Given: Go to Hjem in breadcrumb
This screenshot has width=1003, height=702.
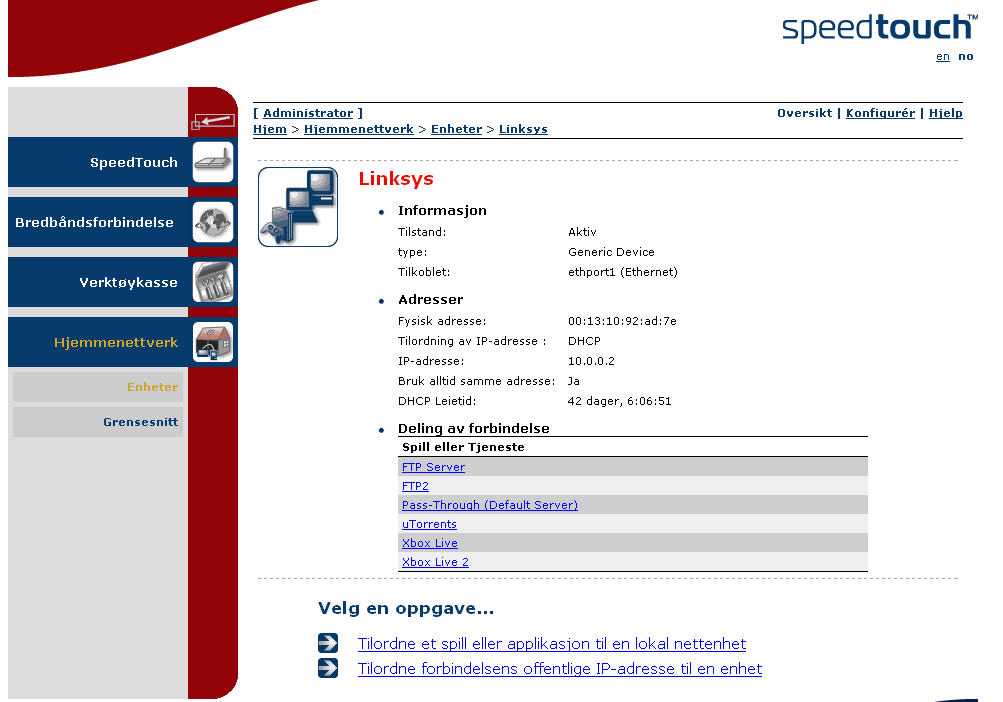Looking at the screenshot, I should [x=269, y=129].
